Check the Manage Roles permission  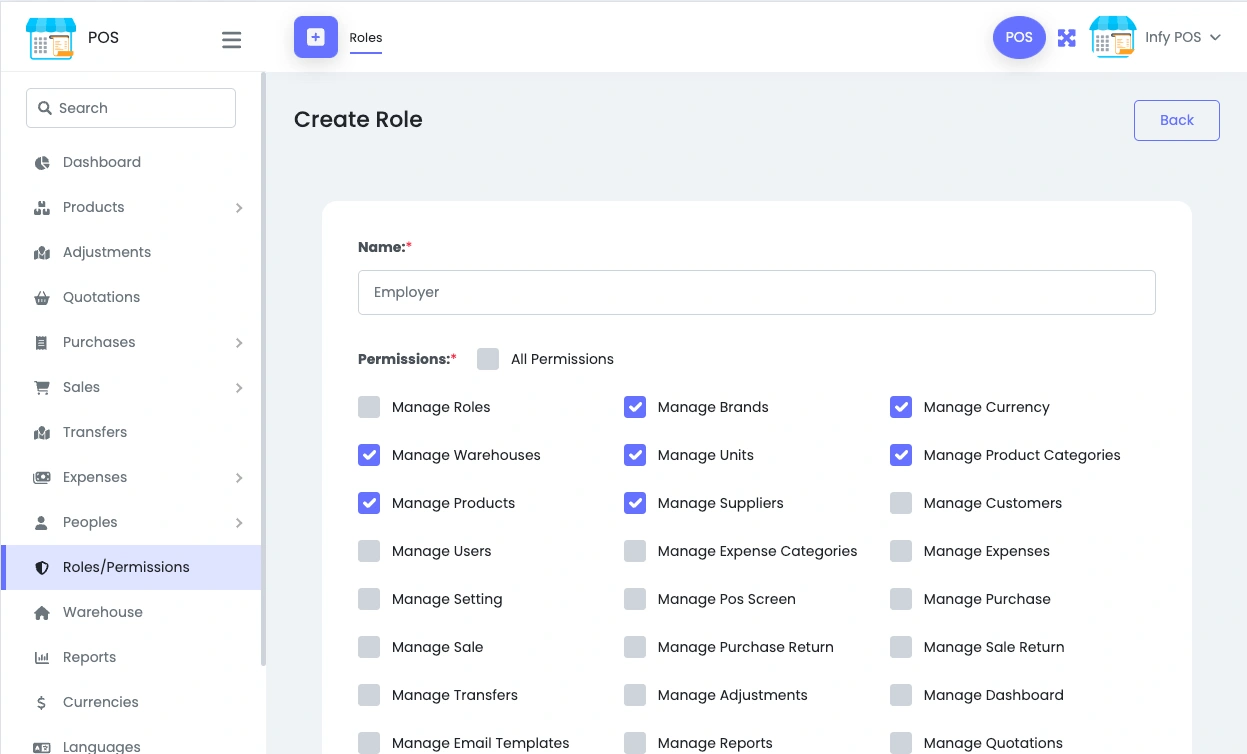point(369,407)
